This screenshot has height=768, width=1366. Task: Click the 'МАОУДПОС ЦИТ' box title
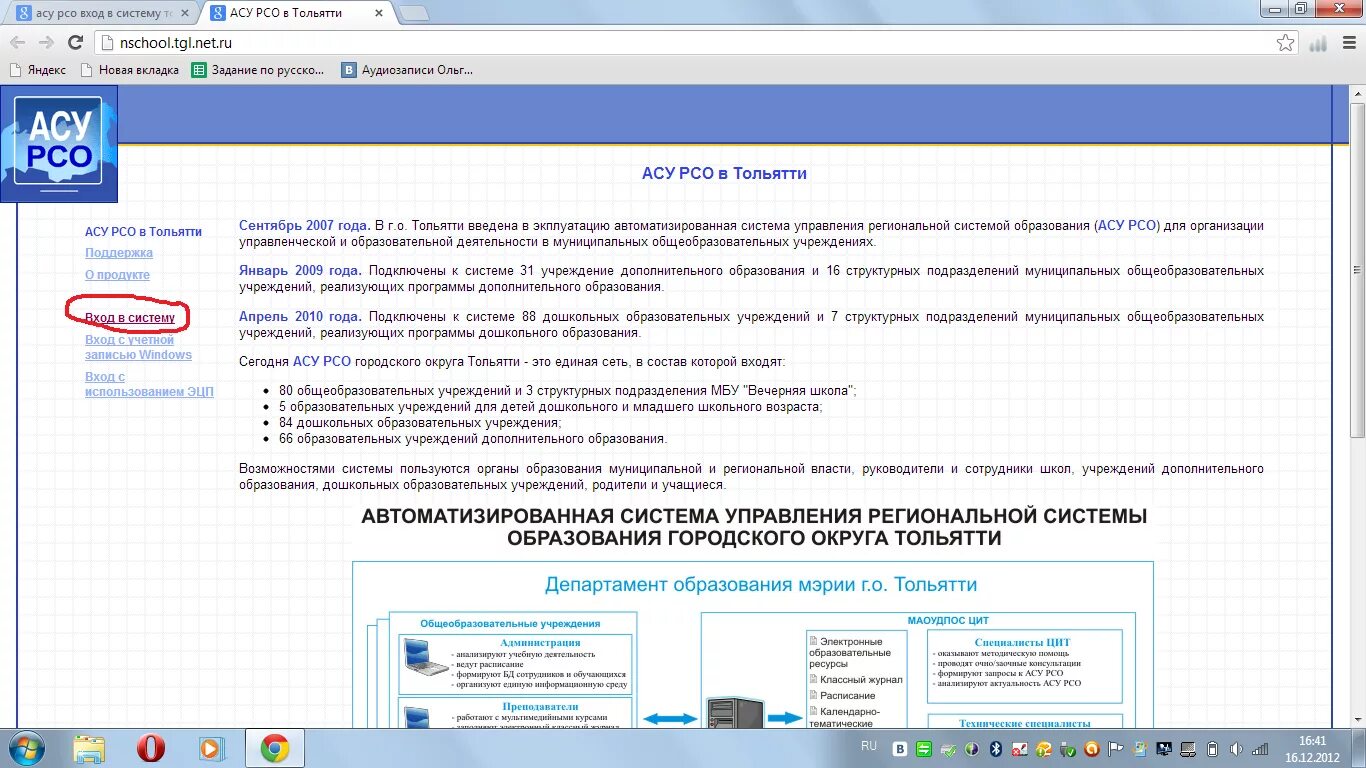tap(948, 620)
